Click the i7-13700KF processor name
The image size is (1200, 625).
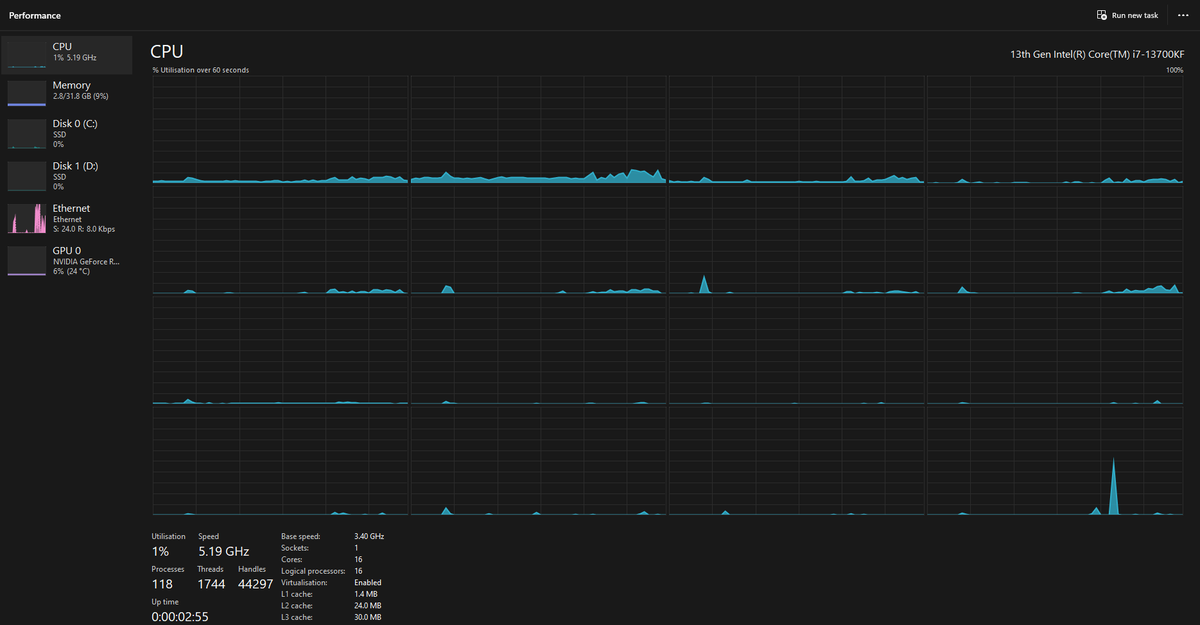1097,55
